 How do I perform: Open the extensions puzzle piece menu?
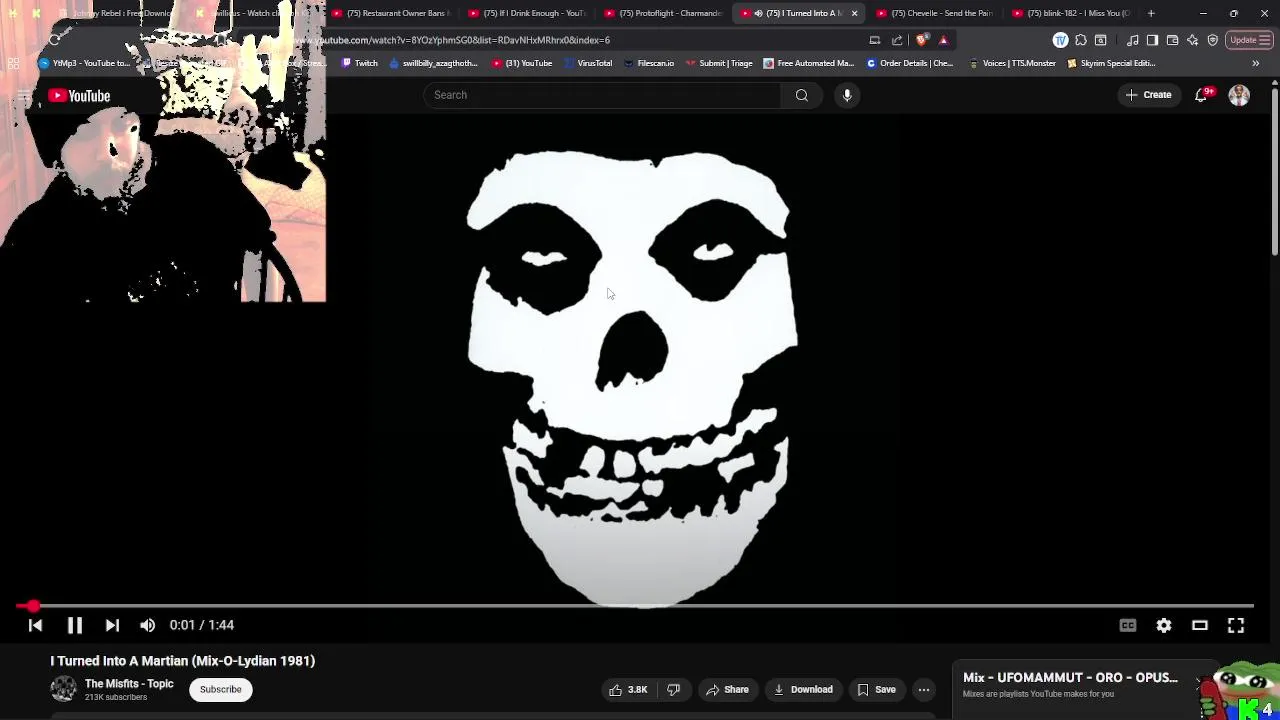click(1081, 40)
